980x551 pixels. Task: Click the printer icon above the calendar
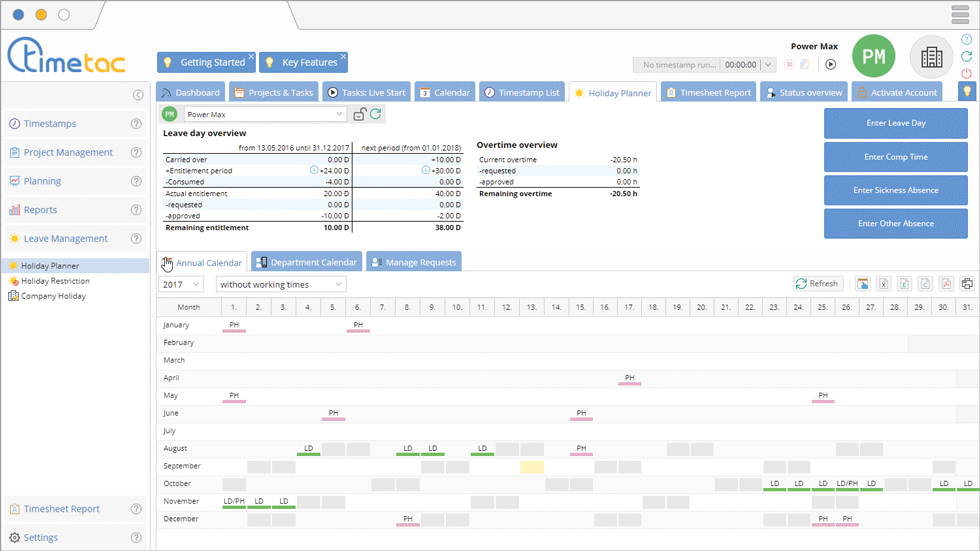click(x=967, y=284)
